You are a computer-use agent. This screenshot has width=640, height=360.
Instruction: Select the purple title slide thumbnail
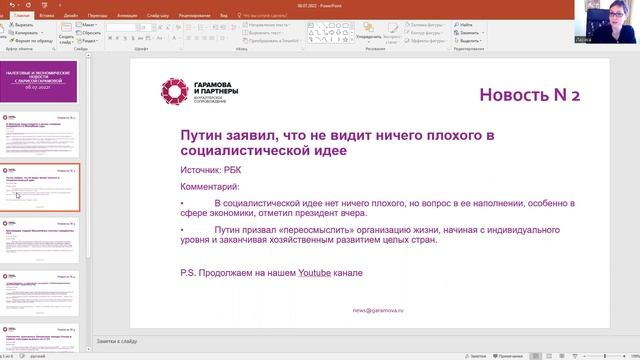pos(38,82)
